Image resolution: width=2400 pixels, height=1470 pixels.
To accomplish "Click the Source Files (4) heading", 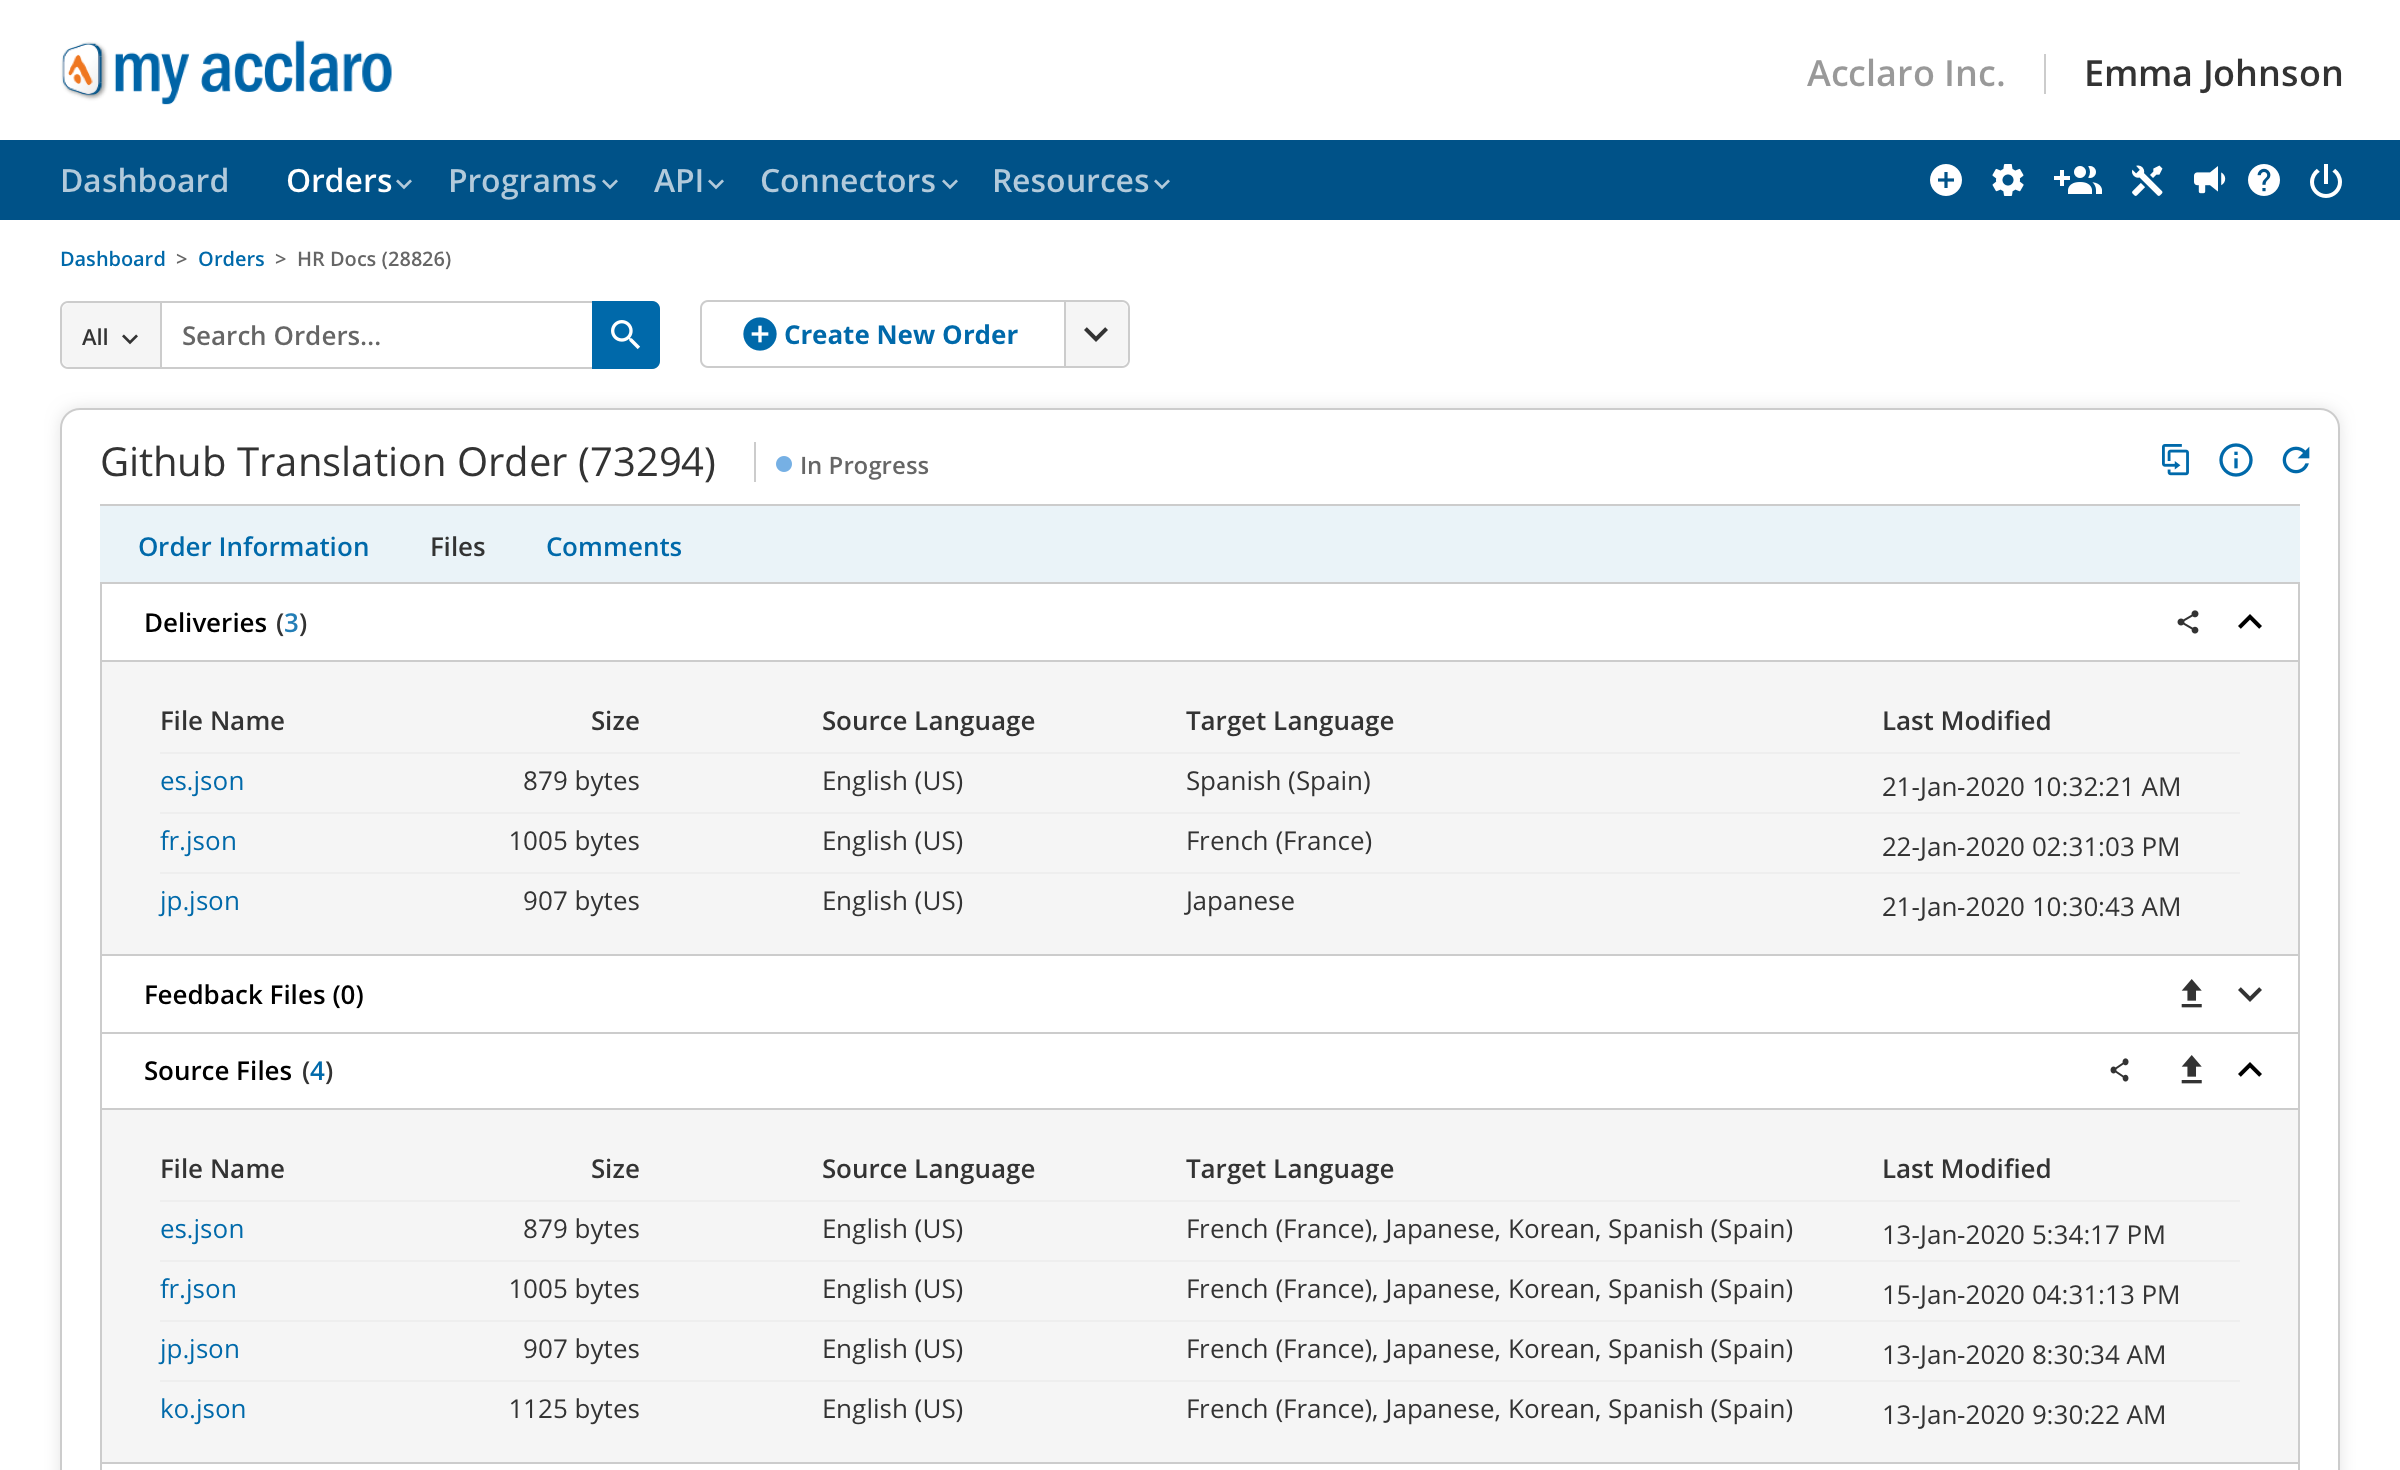I will pyautogui.click(x=238, y=1071).
